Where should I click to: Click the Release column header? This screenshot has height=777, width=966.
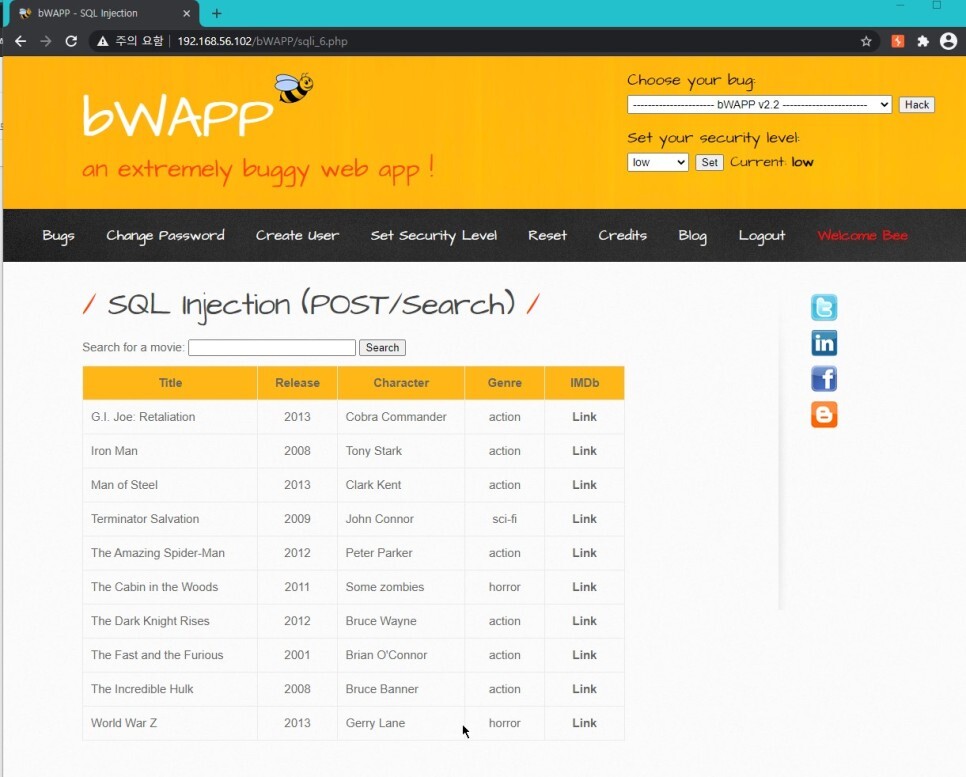tap(297, 383)
